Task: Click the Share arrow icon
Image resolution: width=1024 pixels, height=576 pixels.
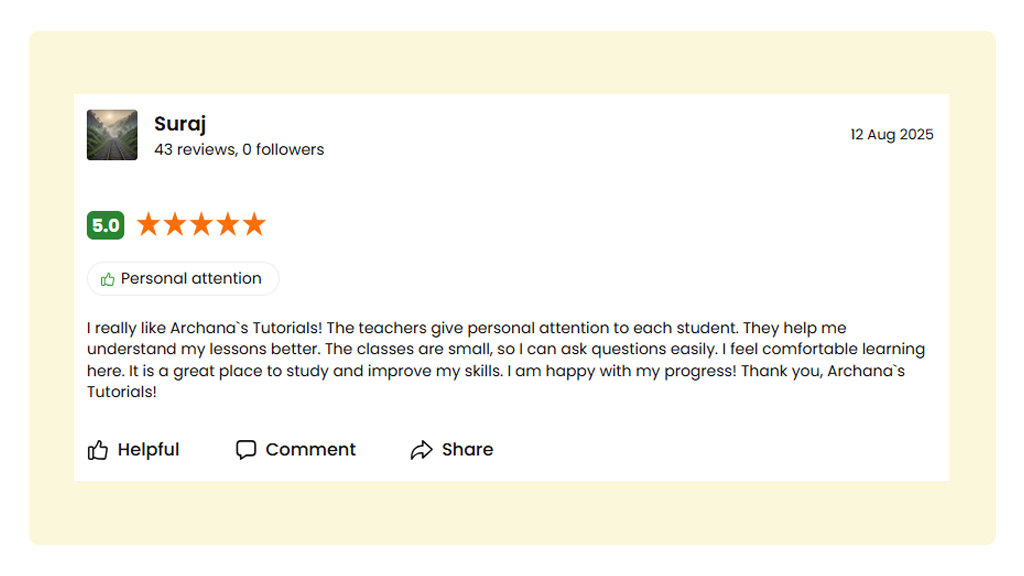Action: pos(421,450)
